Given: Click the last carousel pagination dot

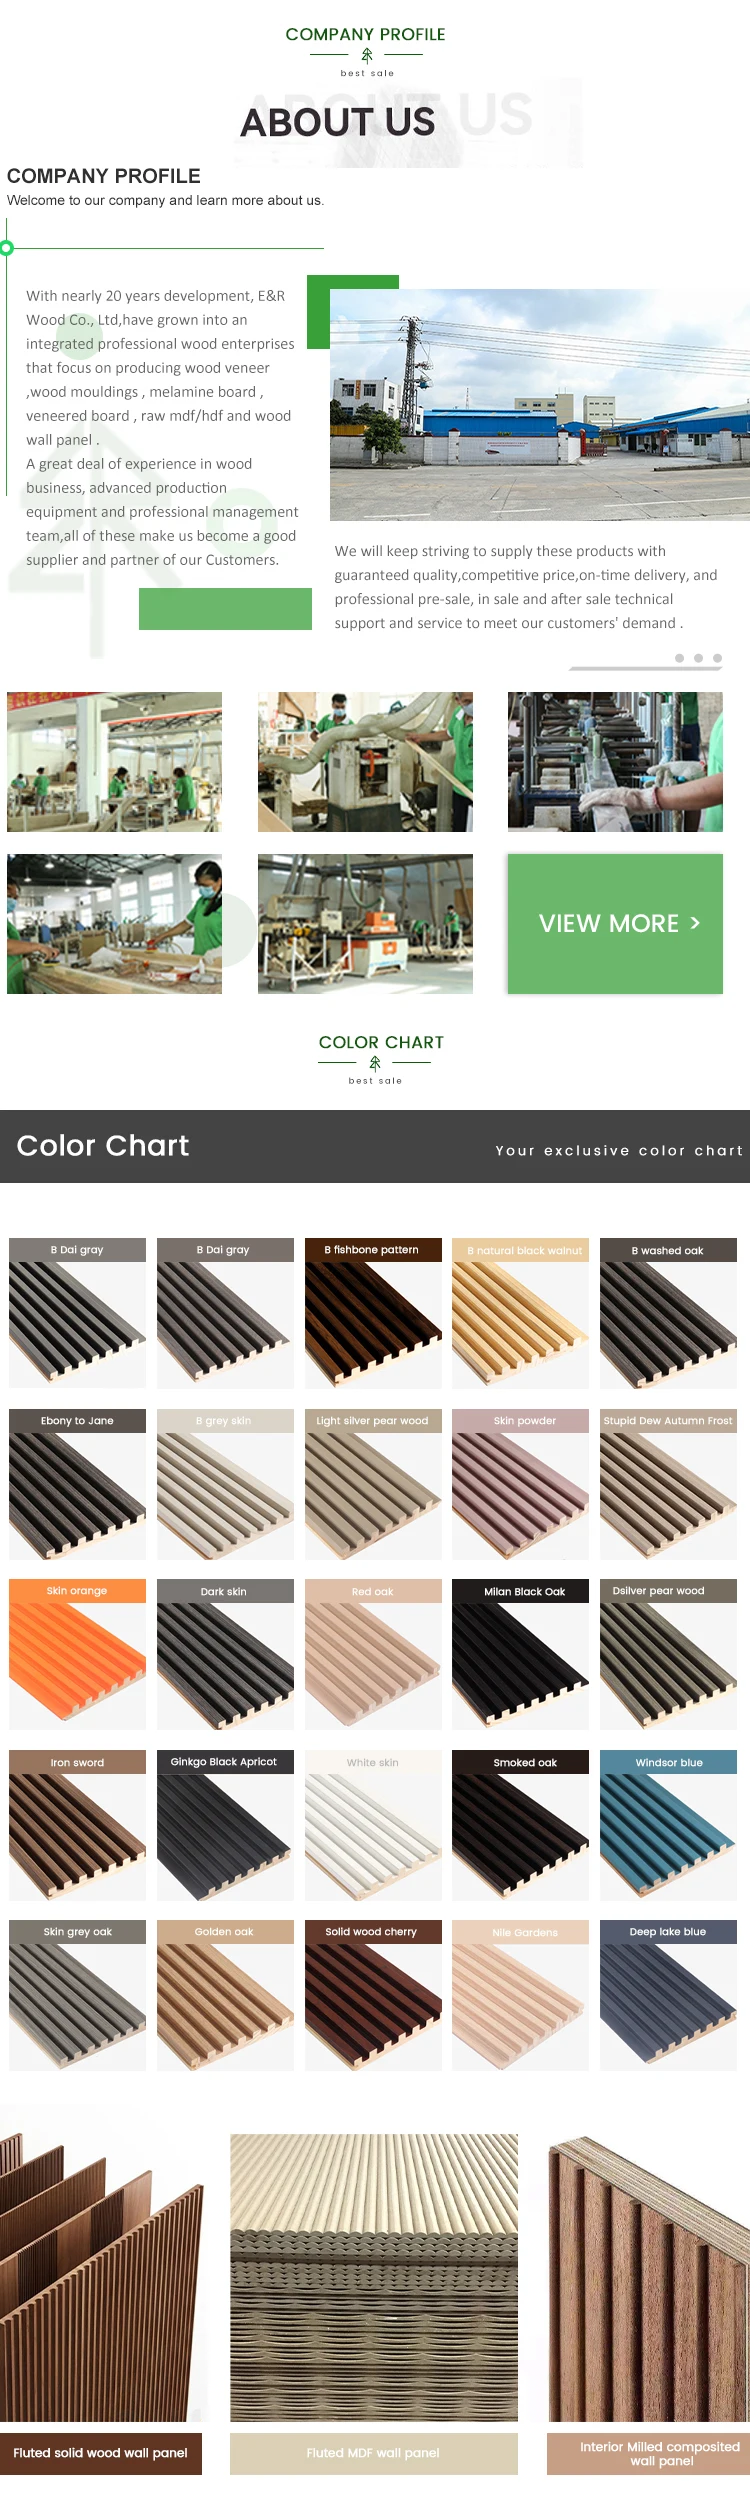Looking at the screenshot, I should pyautogui.click(x=717, y=658).
